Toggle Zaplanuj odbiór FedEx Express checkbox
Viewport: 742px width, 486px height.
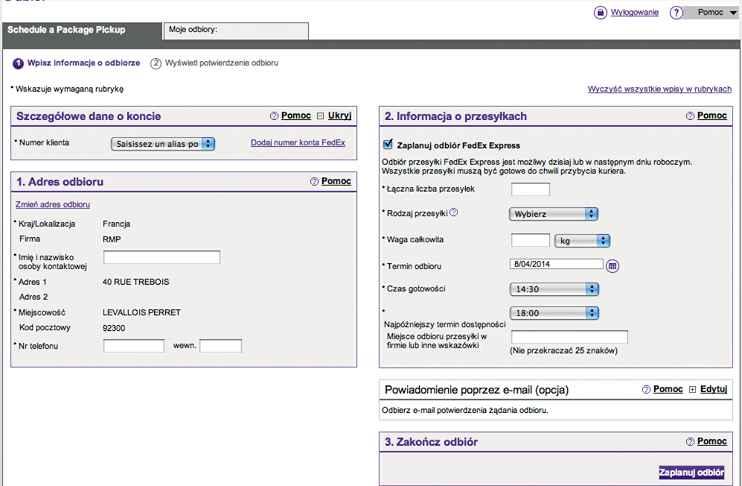tap(388, 144)
